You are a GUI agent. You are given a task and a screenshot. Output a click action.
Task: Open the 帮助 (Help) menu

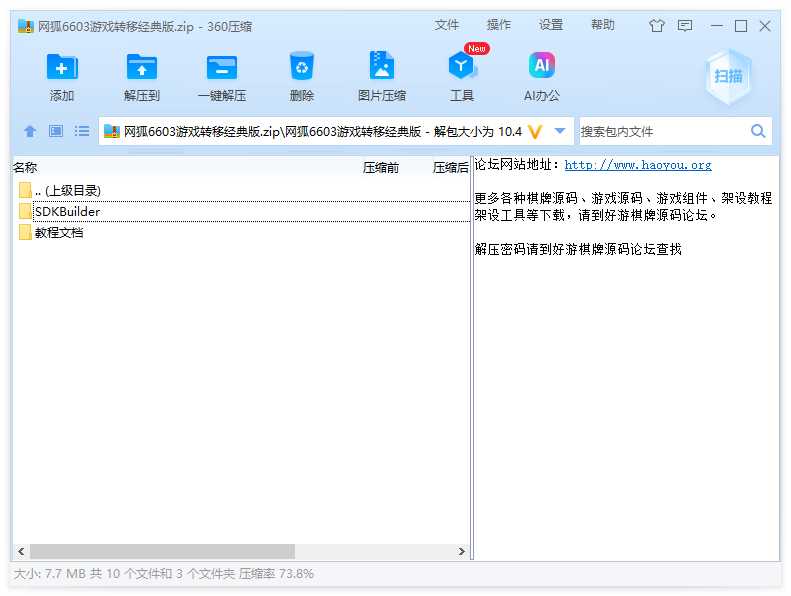coord(602,25)
